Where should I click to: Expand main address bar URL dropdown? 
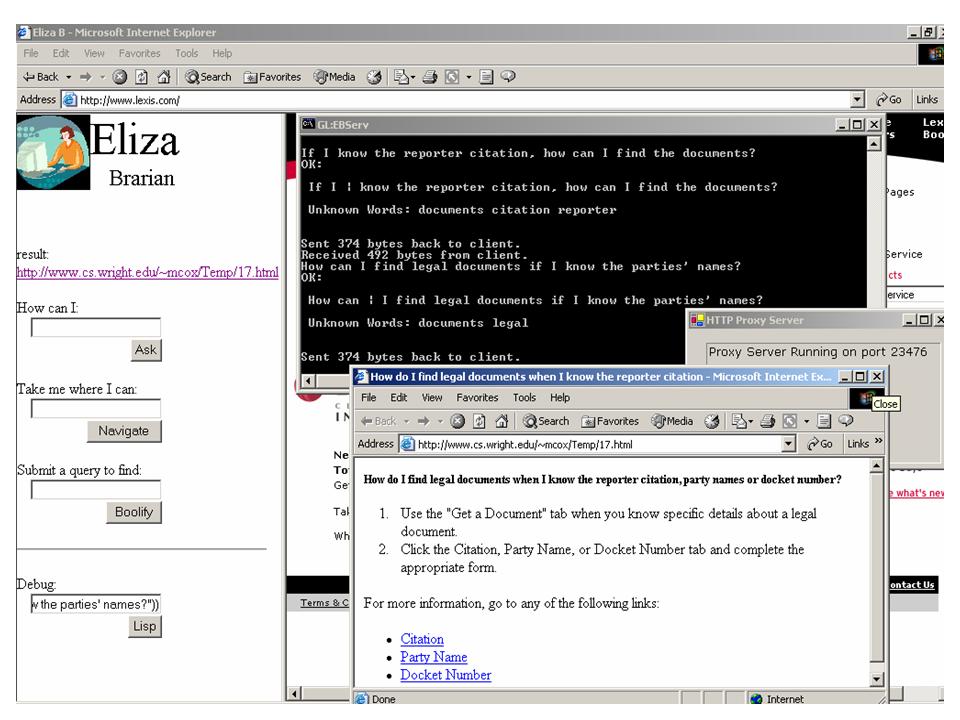coord(857,100)
